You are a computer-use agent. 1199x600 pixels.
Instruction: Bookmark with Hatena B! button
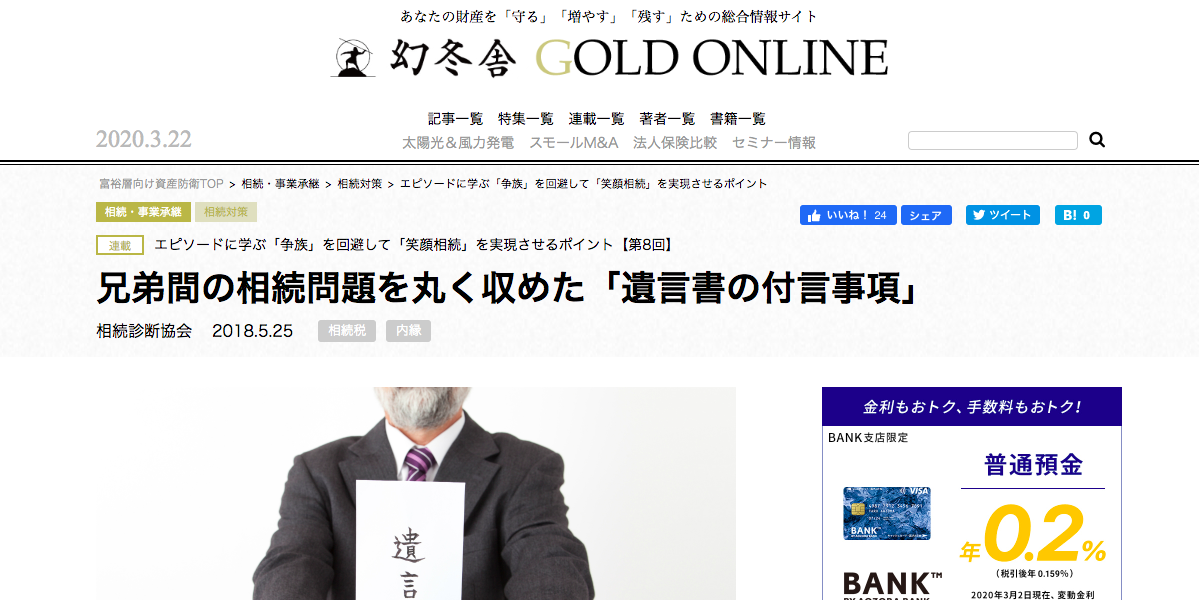click(x=1077, y=215)
